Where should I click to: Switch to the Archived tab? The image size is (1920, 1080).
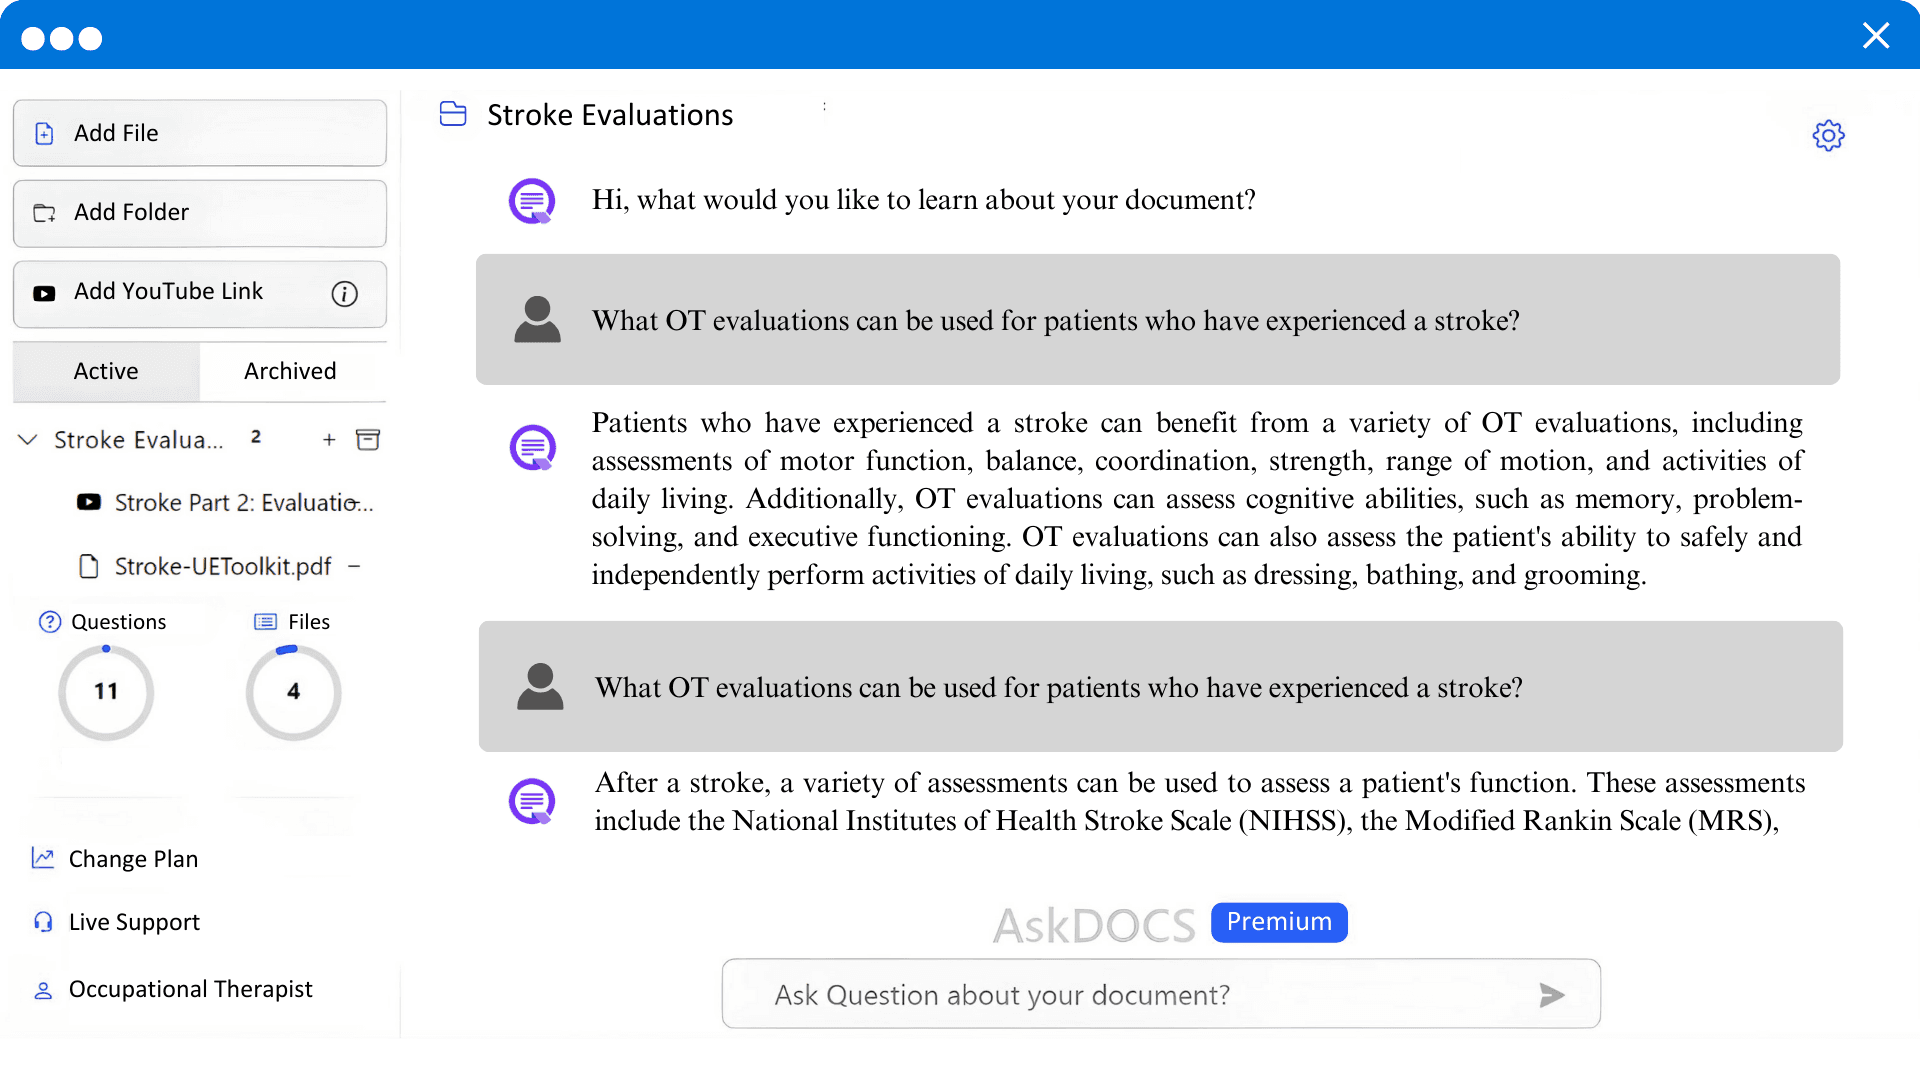(x=289, y=370)
